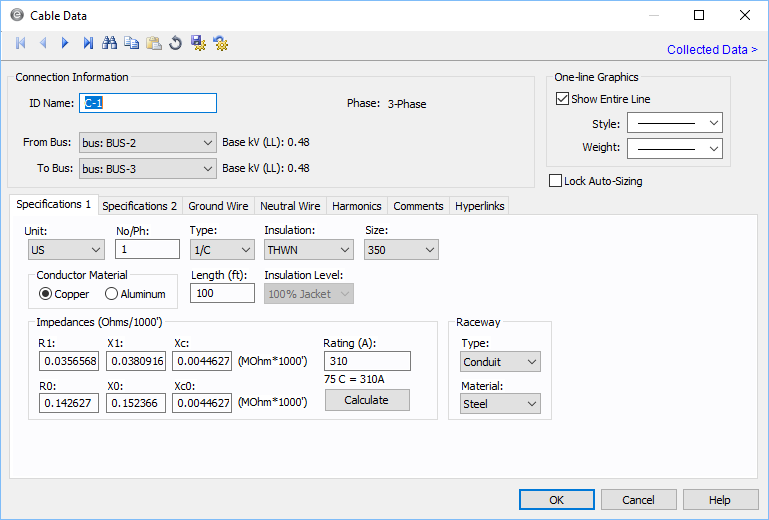Click the undo circular arrow icon

click(x=175, y=43)
